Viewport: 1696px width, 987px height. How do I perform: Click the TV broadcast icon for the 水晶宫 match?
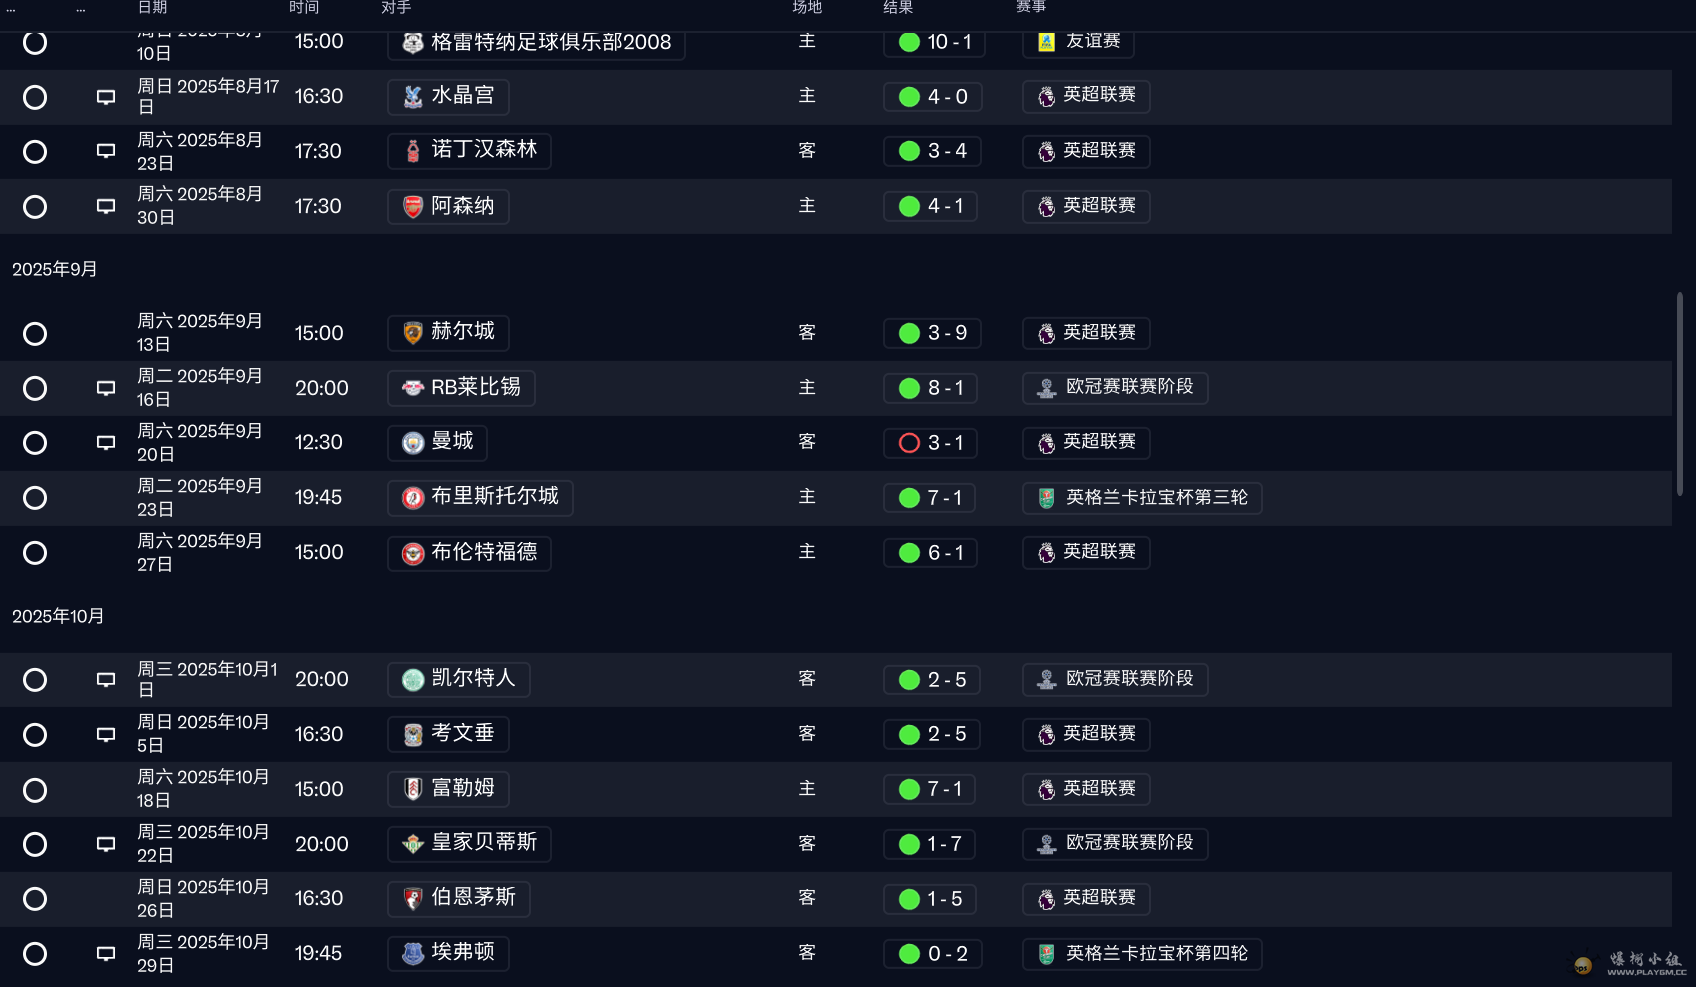[x=105, y=97]
